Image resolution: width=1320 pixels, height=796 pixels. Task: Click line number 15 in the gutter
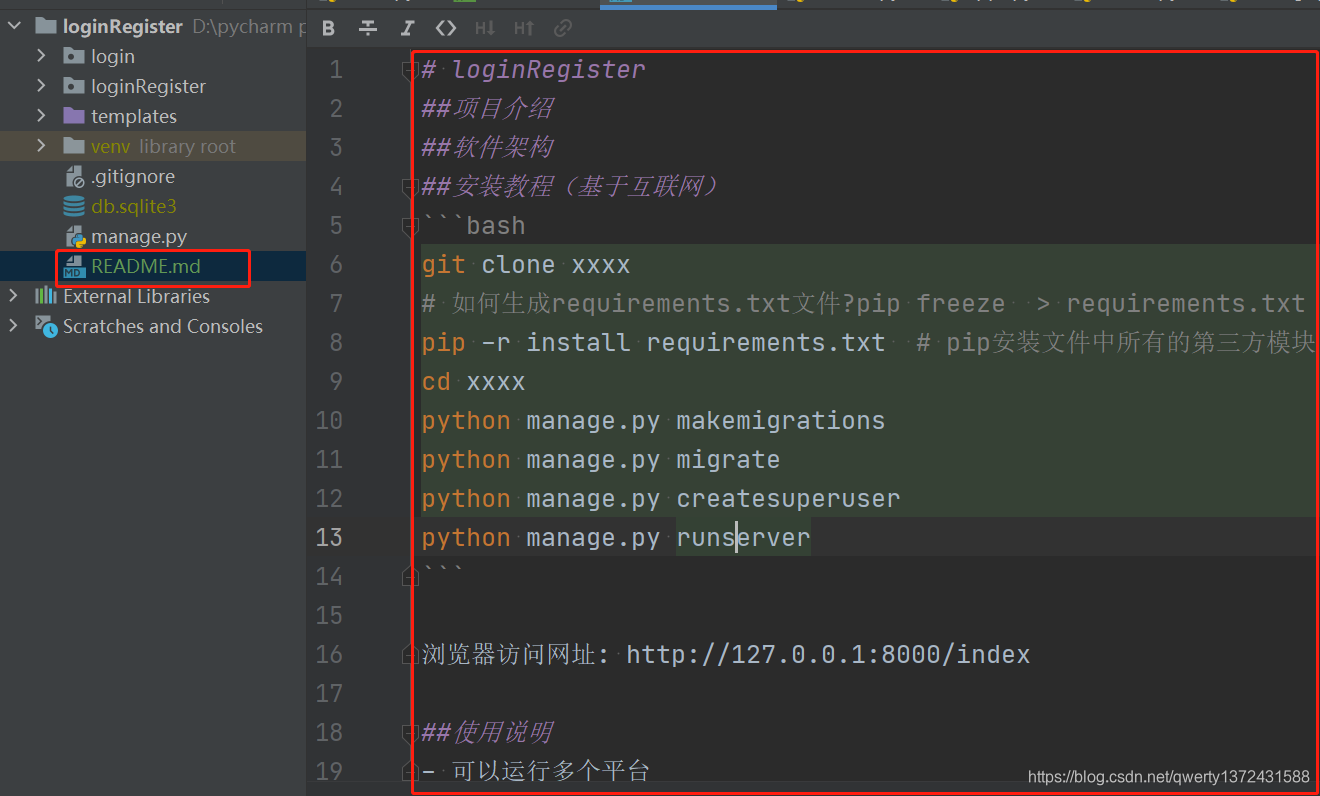(x=329, y=616)
